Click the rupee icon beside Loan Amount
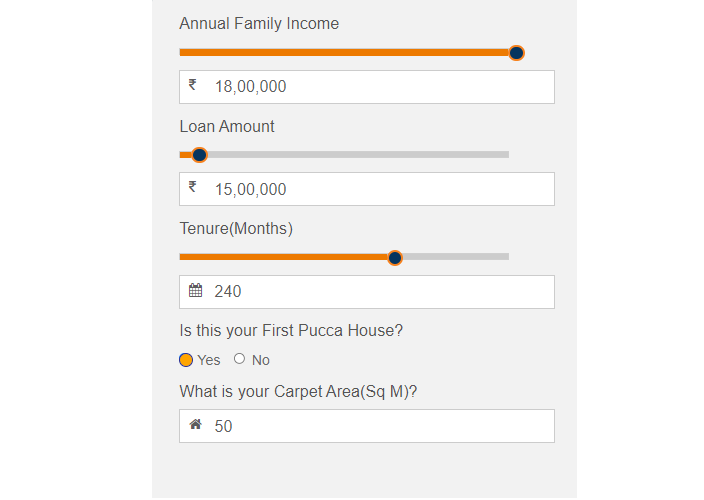704x500 pixels. 192,186
